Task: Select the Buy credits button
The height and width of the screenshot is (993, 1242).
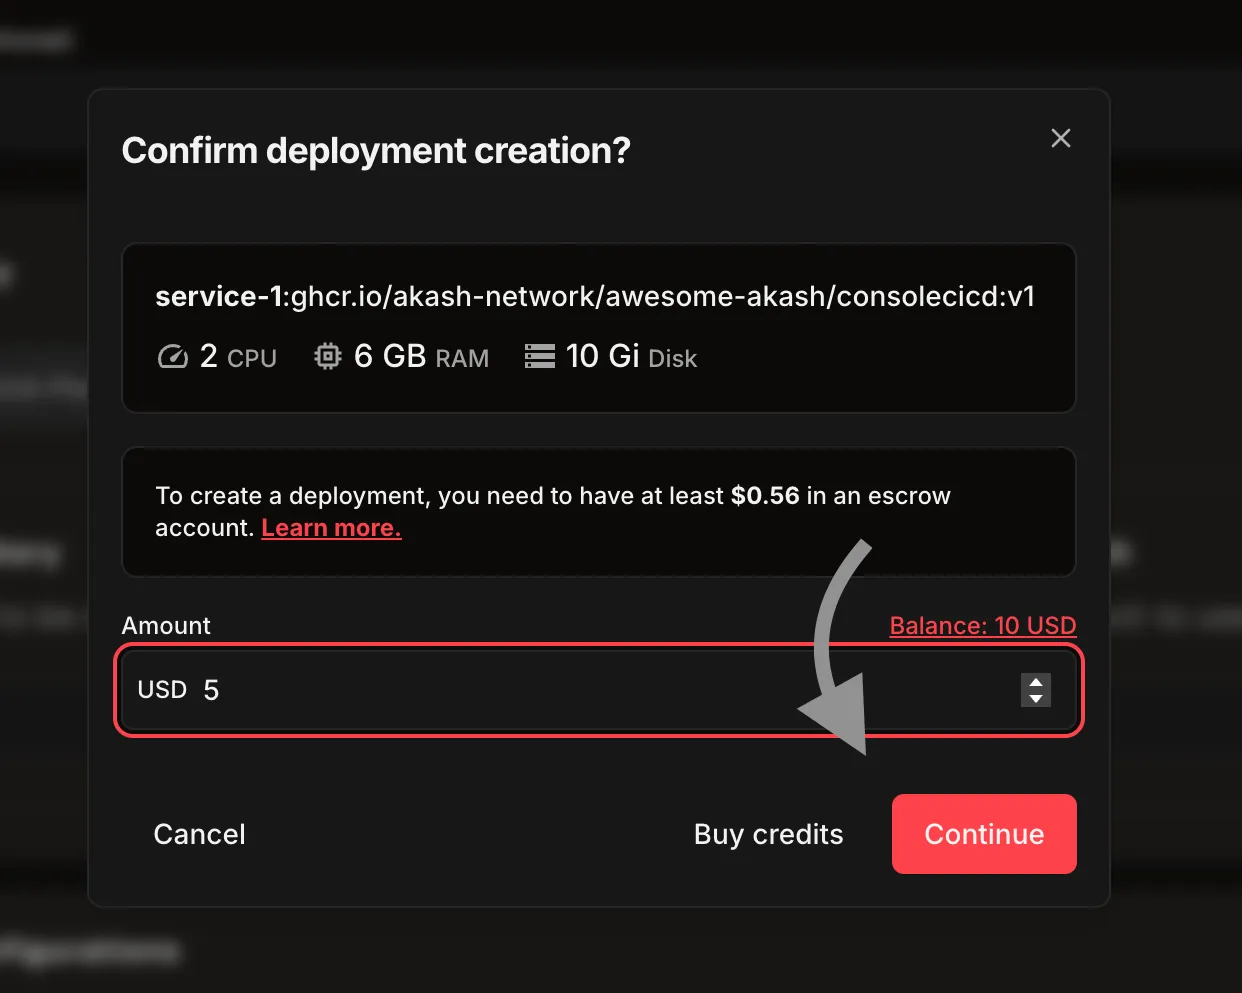Action: 768,834
